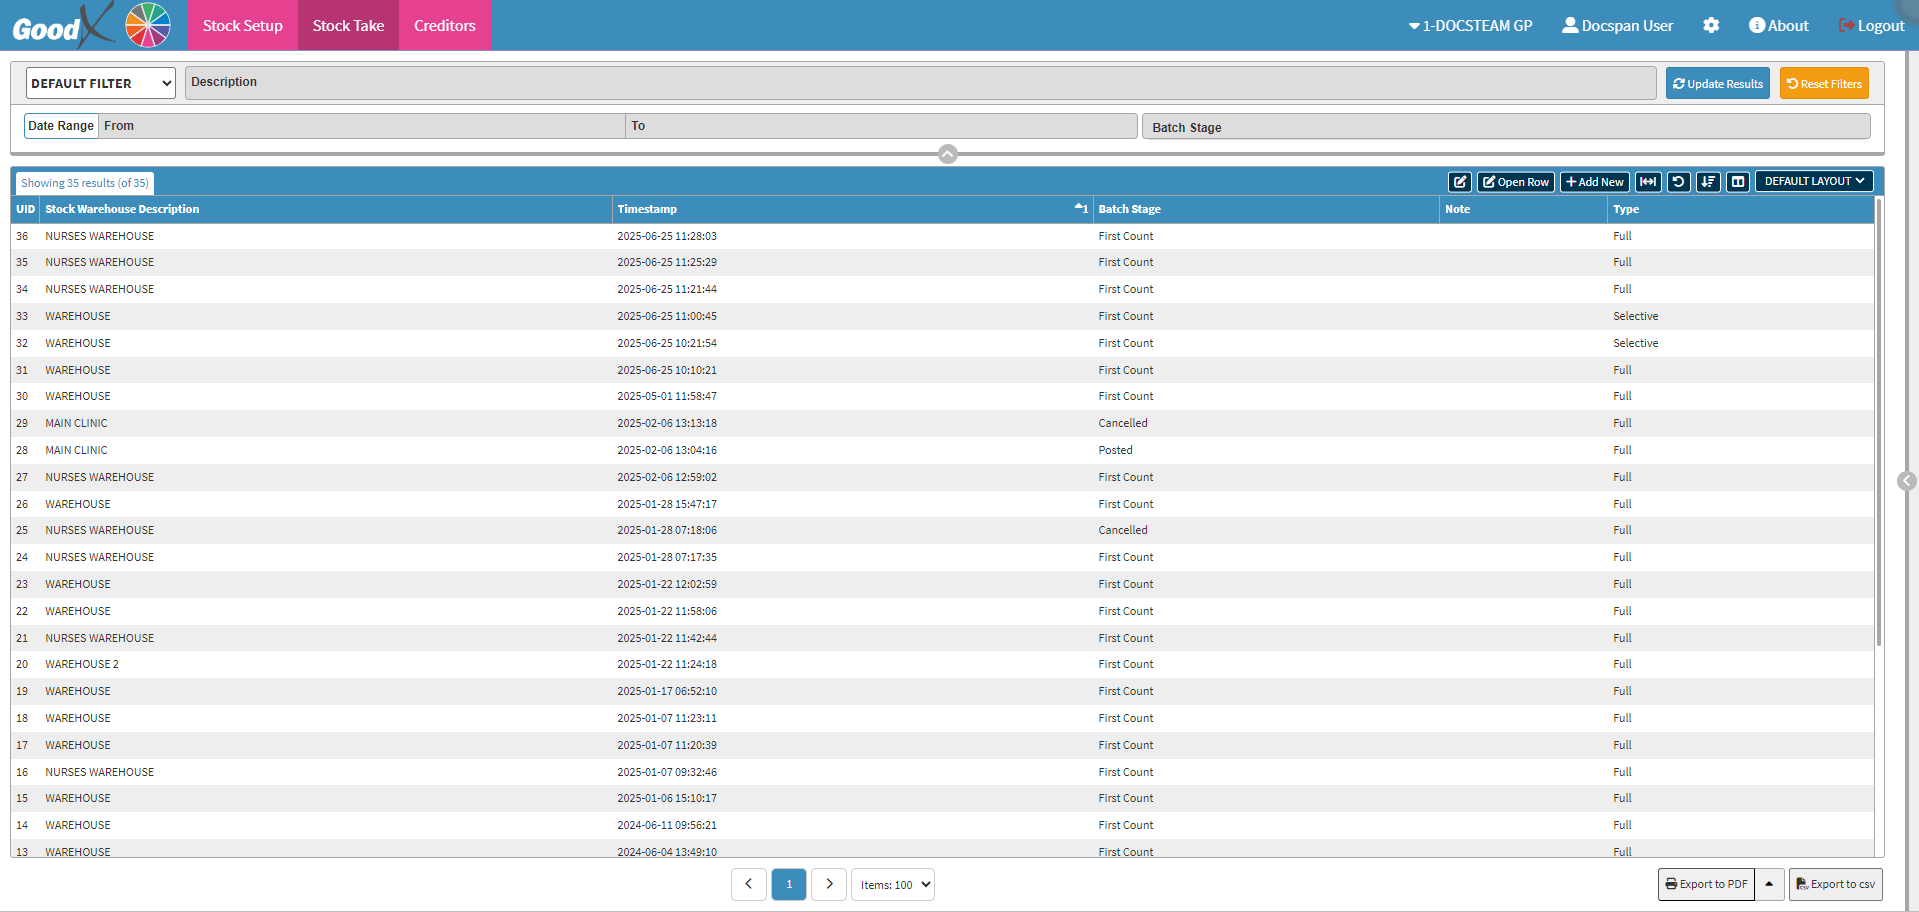Open the column chooser icon
Viewport: 1919px width, 912px height.
[1738, 182]
